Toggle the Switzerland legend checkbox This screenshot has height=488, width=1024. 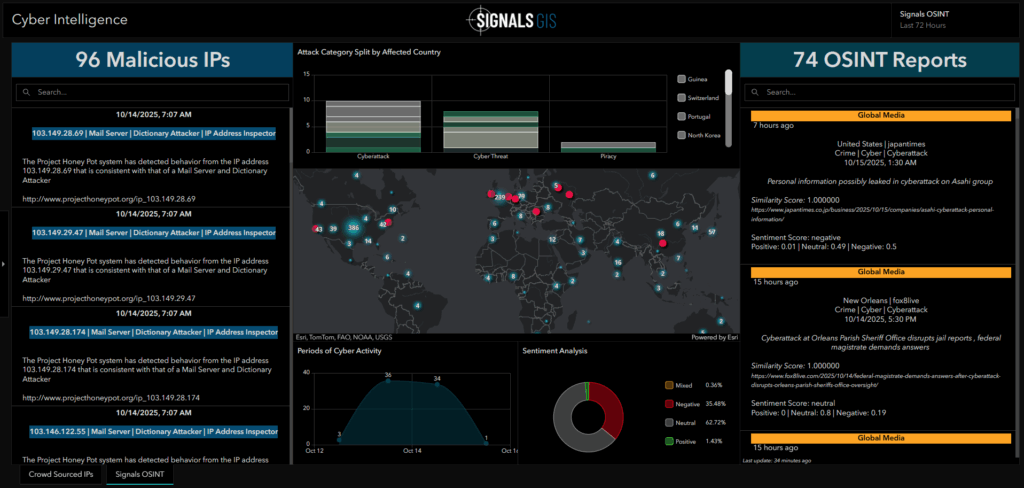681,98
